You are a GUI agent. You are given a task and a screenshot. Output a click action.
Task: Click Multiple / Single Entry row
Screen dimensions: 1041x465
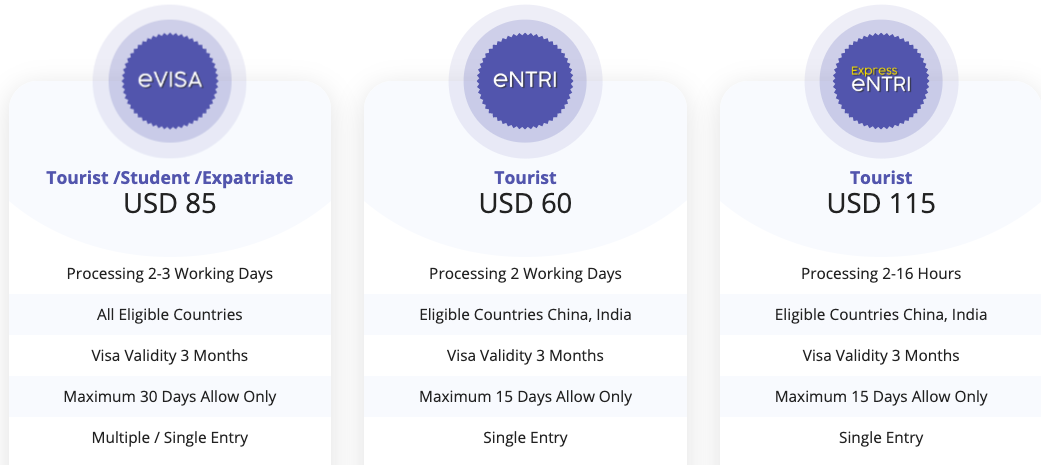coord(169,438)
